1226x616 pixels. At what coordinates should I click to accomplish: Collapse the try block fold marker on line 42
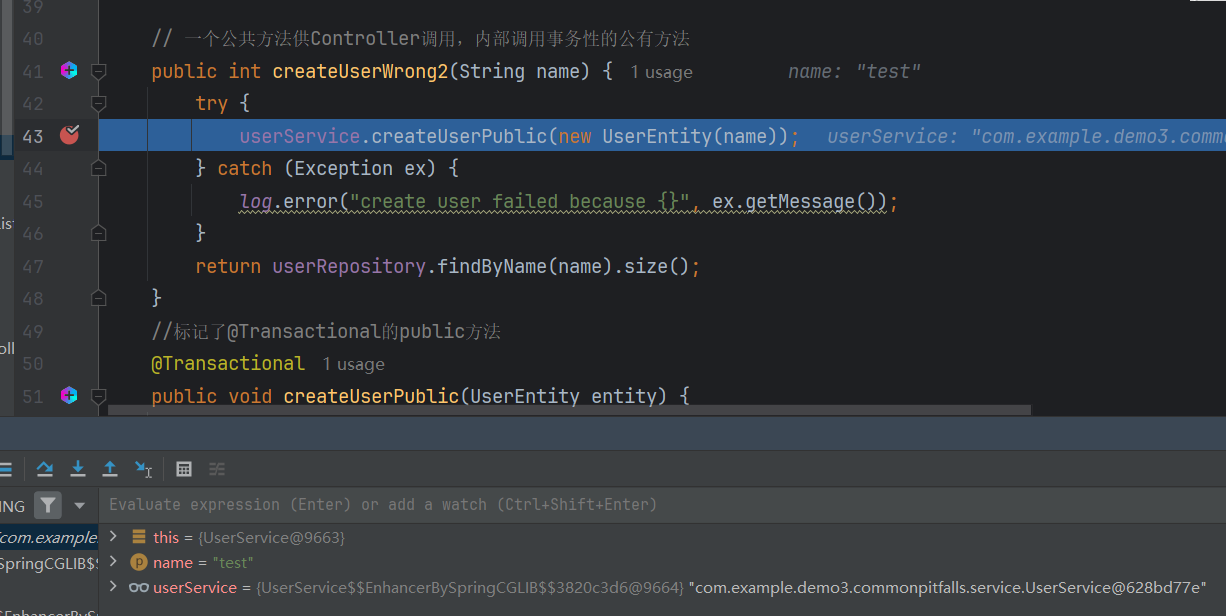click(x=98, y=104)
